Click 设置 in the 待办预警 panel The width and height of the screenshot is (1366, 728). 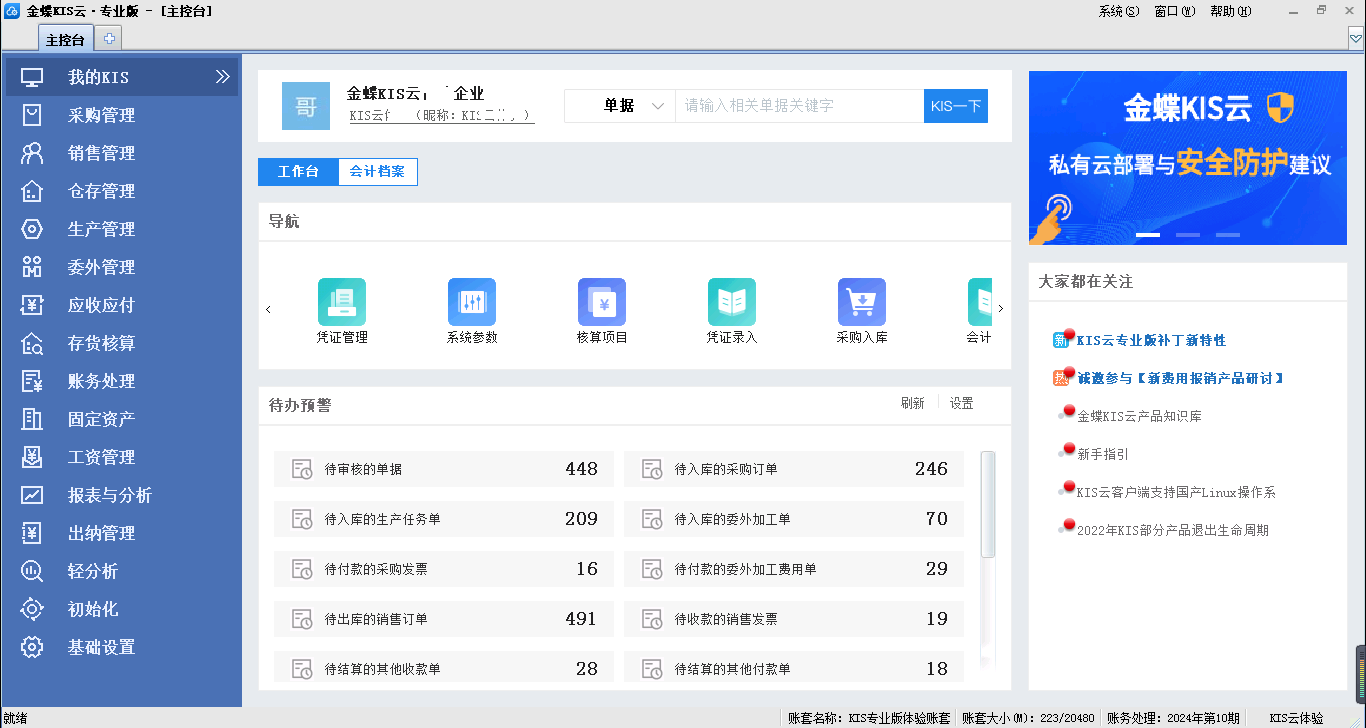pos(961,403)
